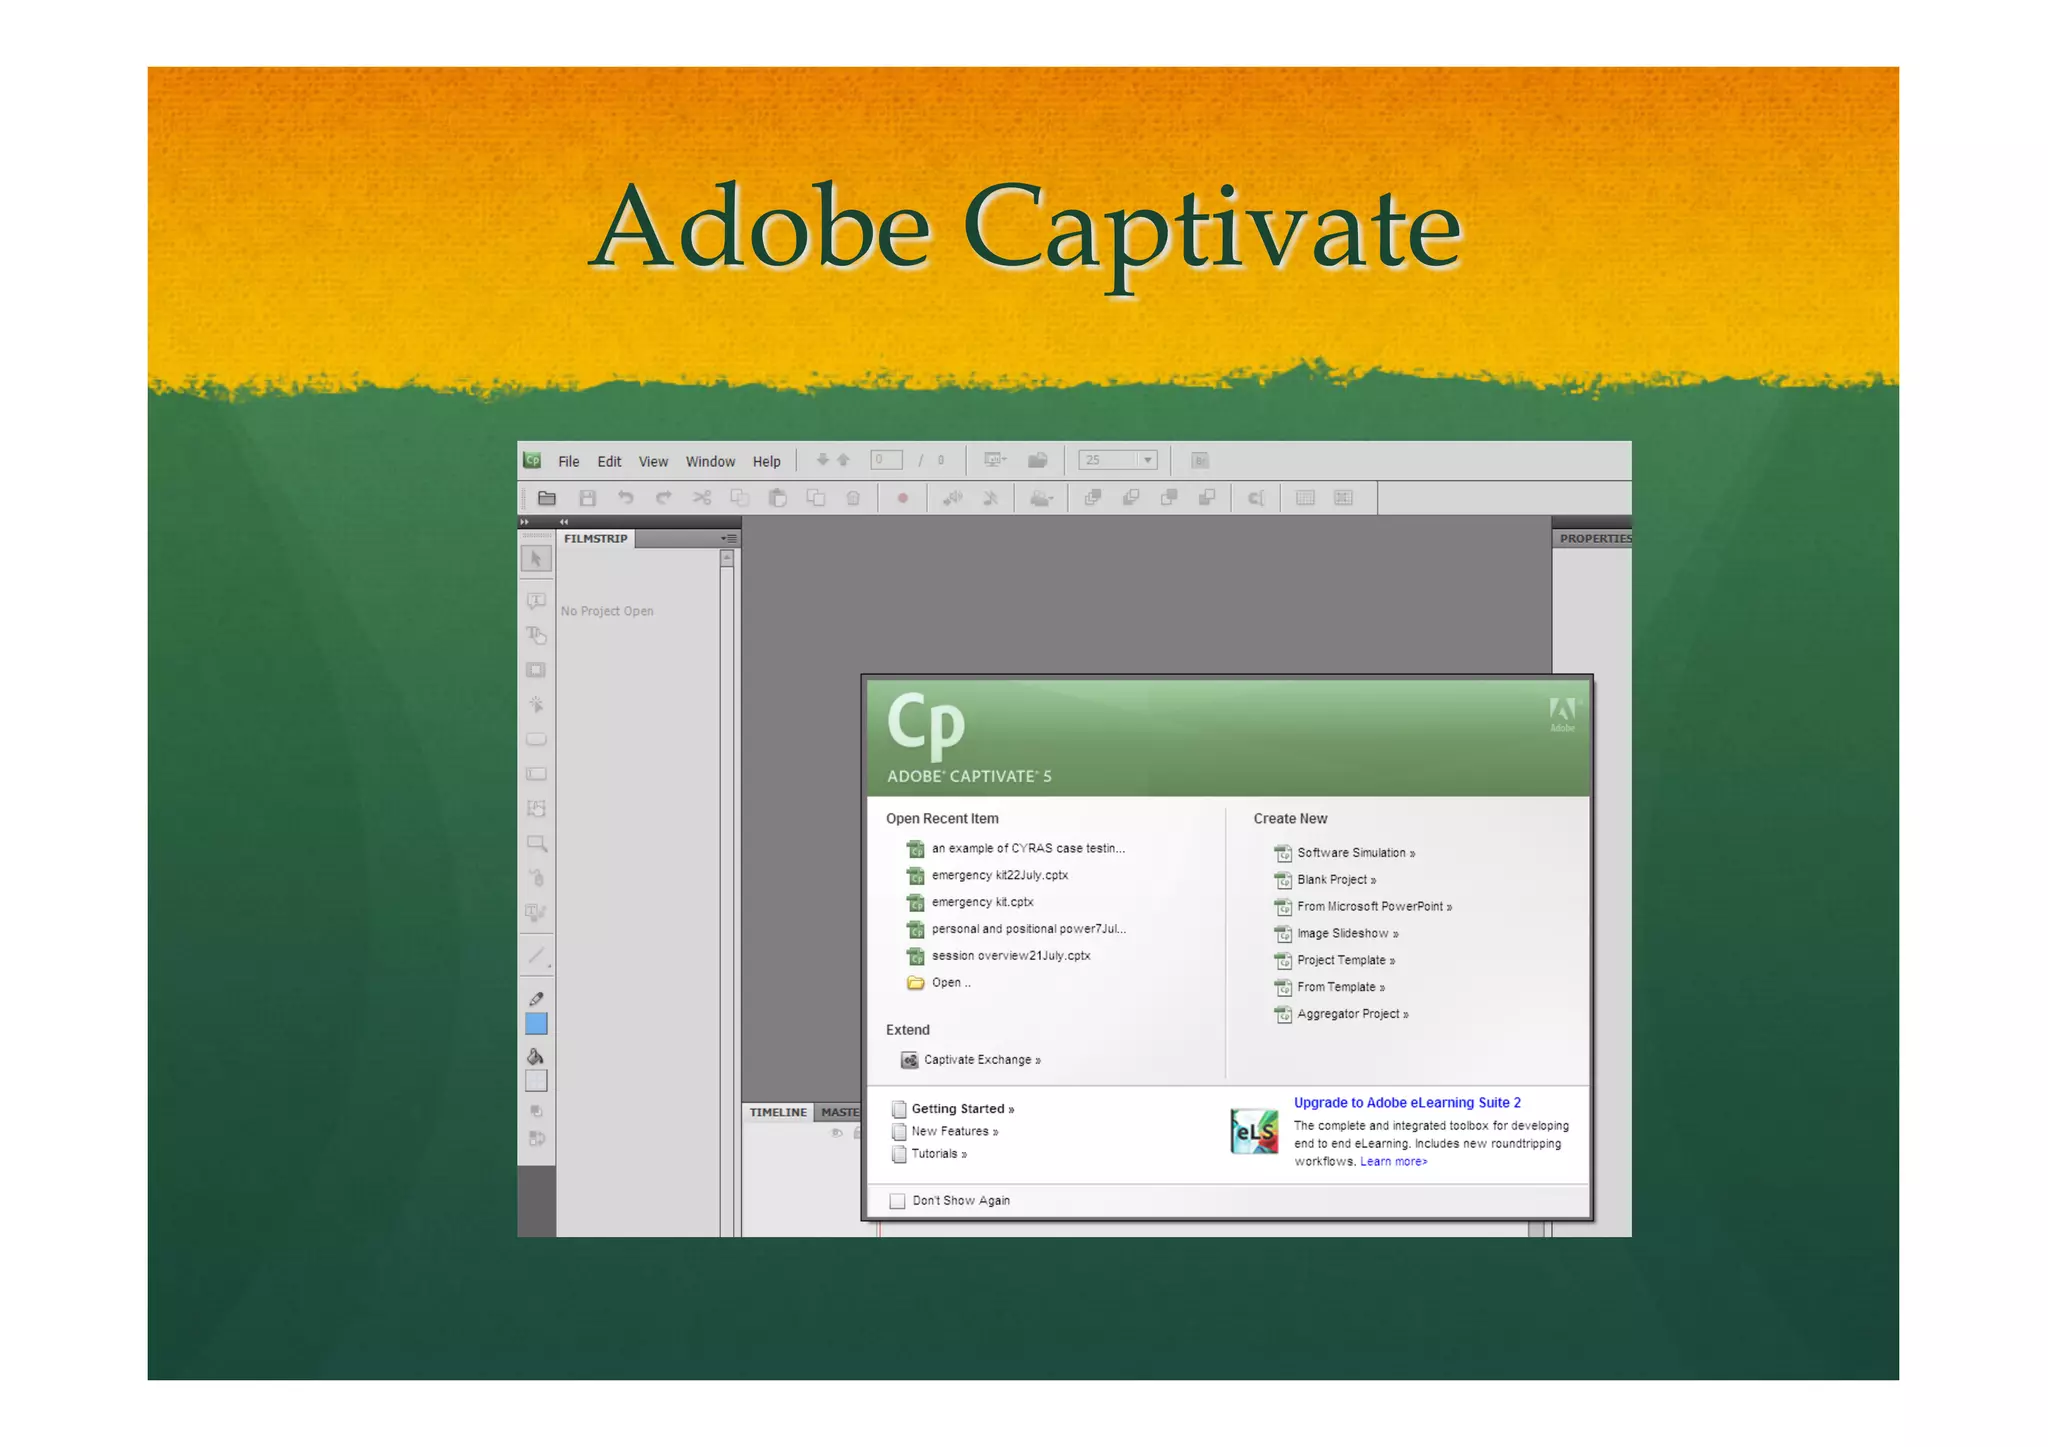Collapse the Filmstrip panel double arrows
Viewport: 2048px width, 1447px height.
point(564,522)
